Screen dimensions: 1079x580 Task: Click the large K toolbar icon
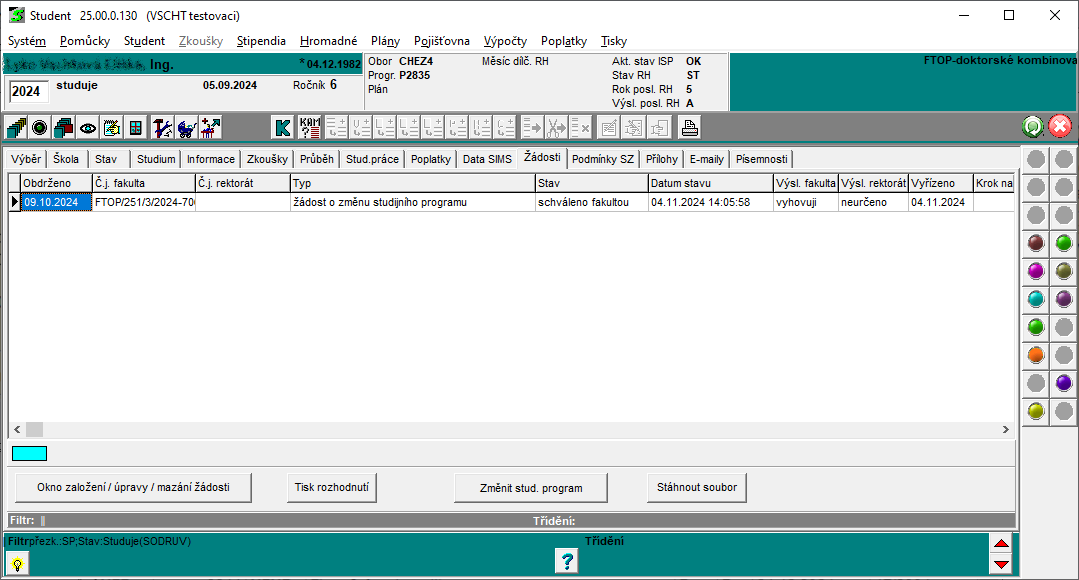(x=283, y=127)
